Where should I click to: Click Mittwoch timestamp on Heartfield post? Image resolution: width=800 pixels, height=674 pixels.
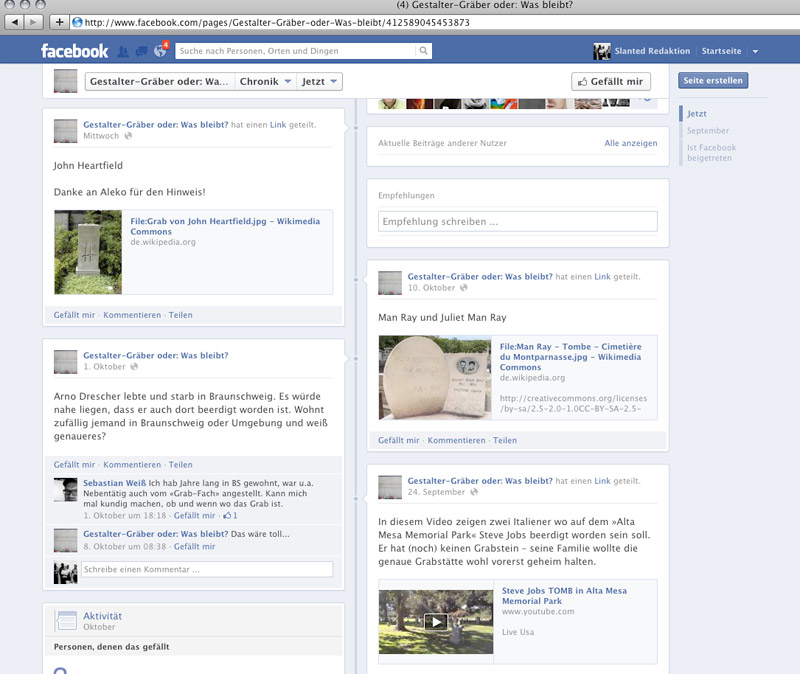(101, 136)
